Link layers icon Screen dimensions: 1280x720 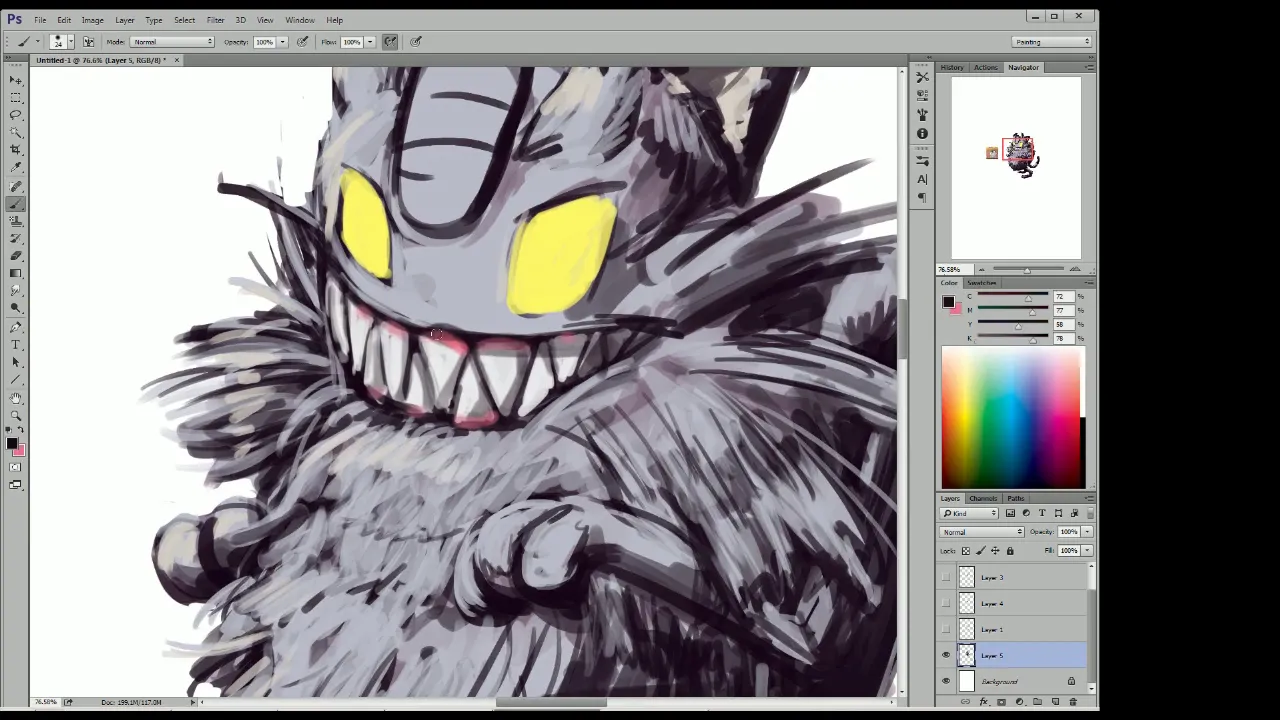966,702
